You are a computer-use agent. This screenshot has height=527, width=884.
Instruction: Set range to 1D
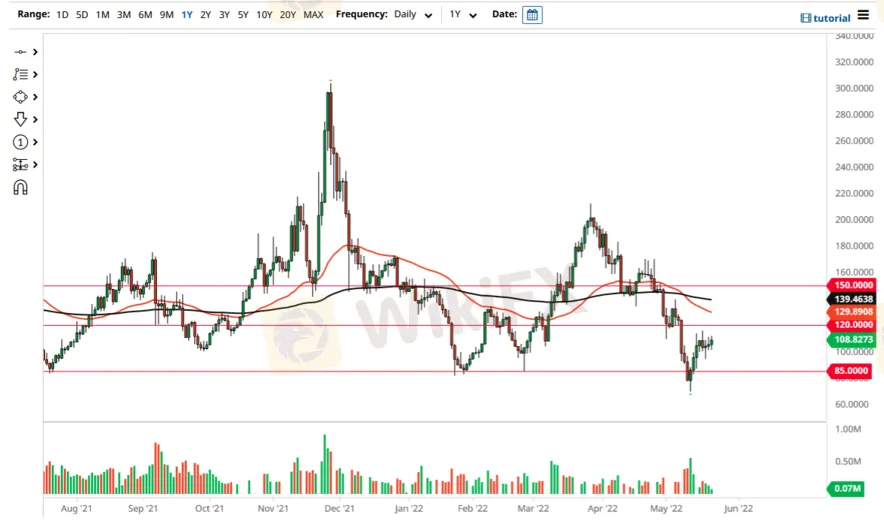click(x=63, y=15)
